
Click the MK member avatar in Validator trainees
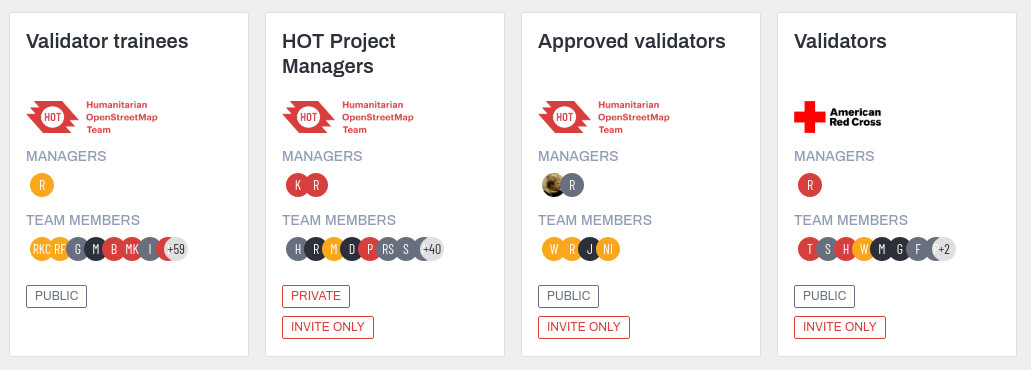[132, 249]
